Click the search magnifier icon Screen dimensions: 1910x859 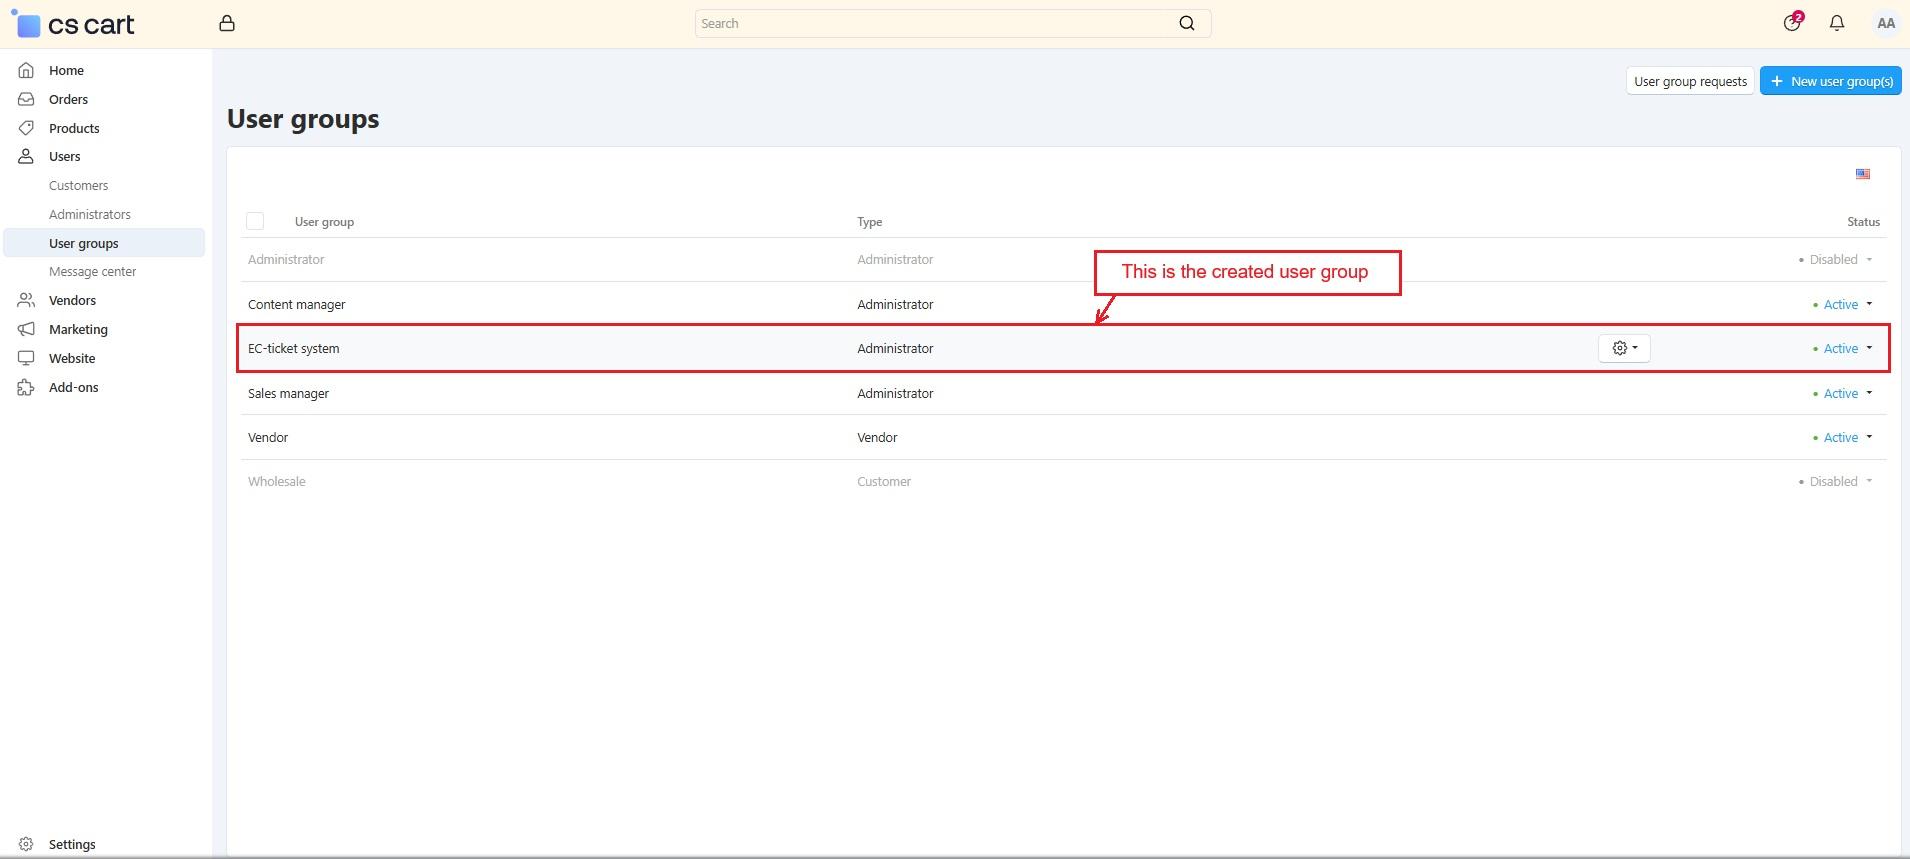[x=1186, y=23]
